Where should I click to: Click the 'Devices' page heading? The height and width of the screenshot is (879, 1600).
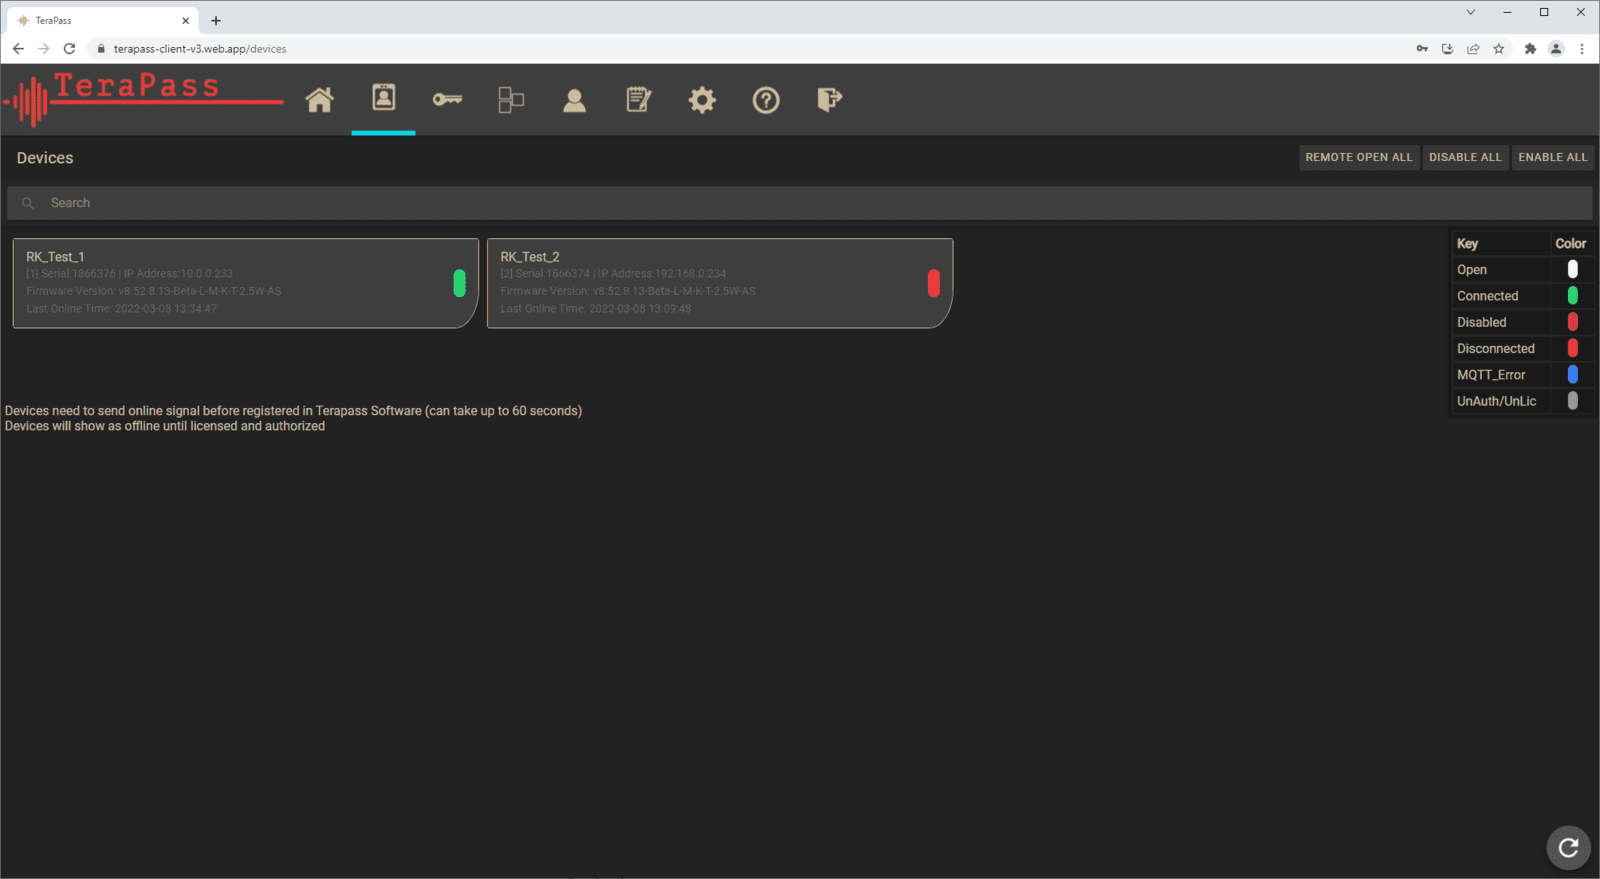tap(45, 158)
